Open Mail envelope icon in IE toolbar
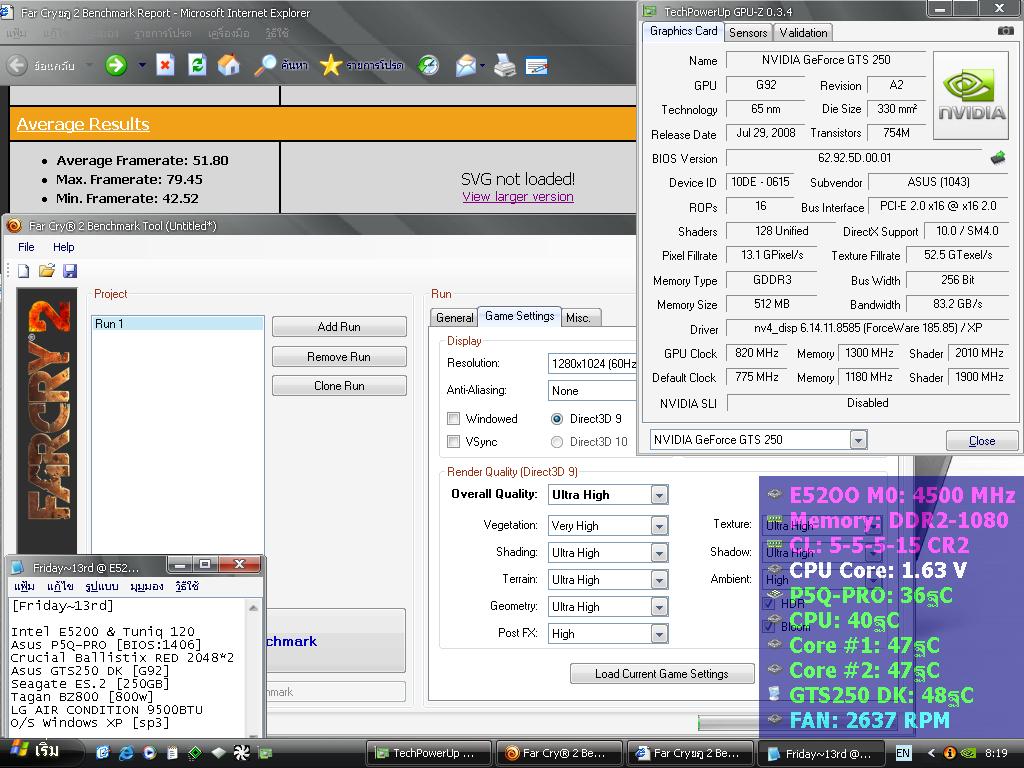Viewport: 1024px width, 768px height. click(x=466, y=65)
